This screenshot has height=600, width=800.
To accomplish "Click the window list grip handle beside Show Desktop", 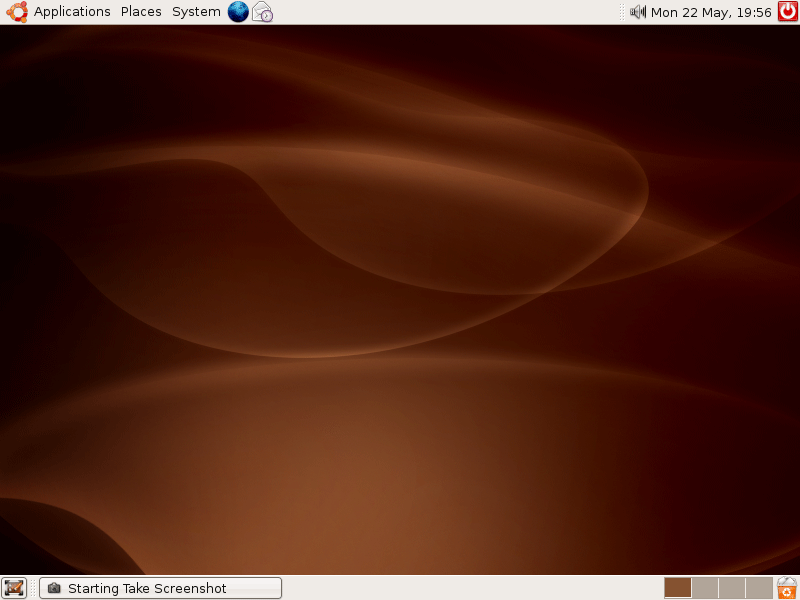I will [33, 588].
